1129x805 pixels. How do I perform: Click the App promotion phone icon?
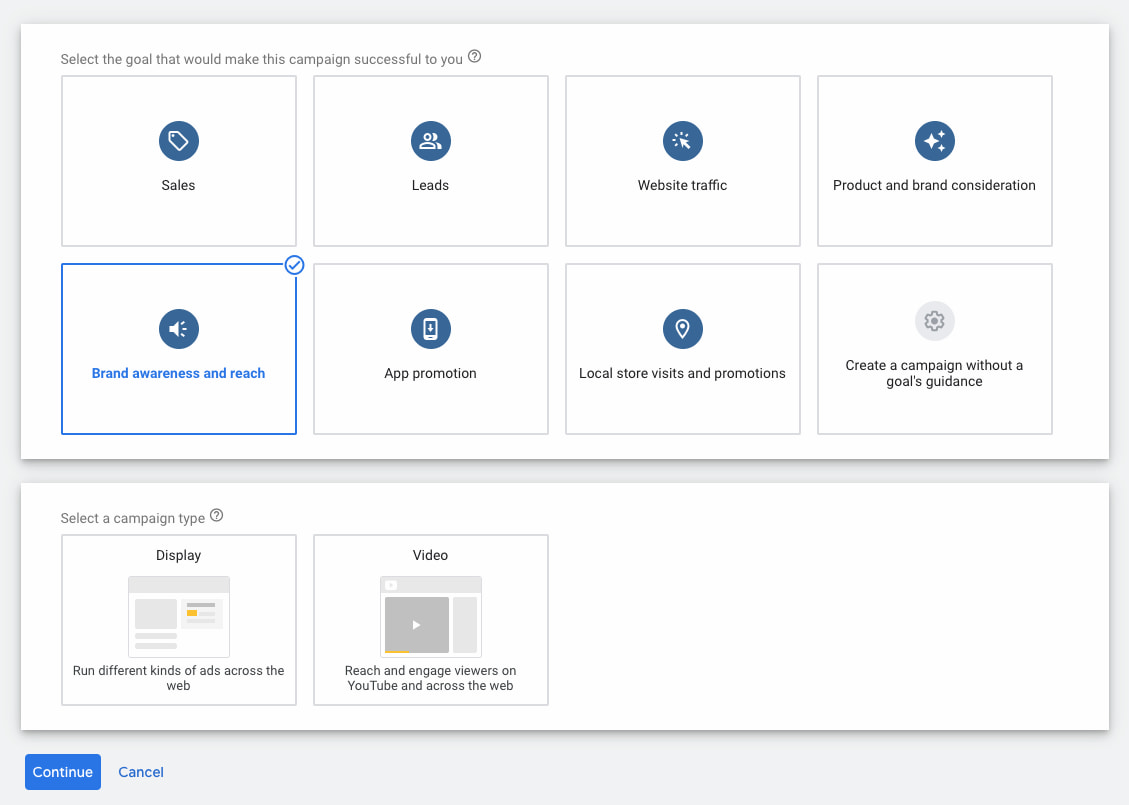tap(431, 329)
